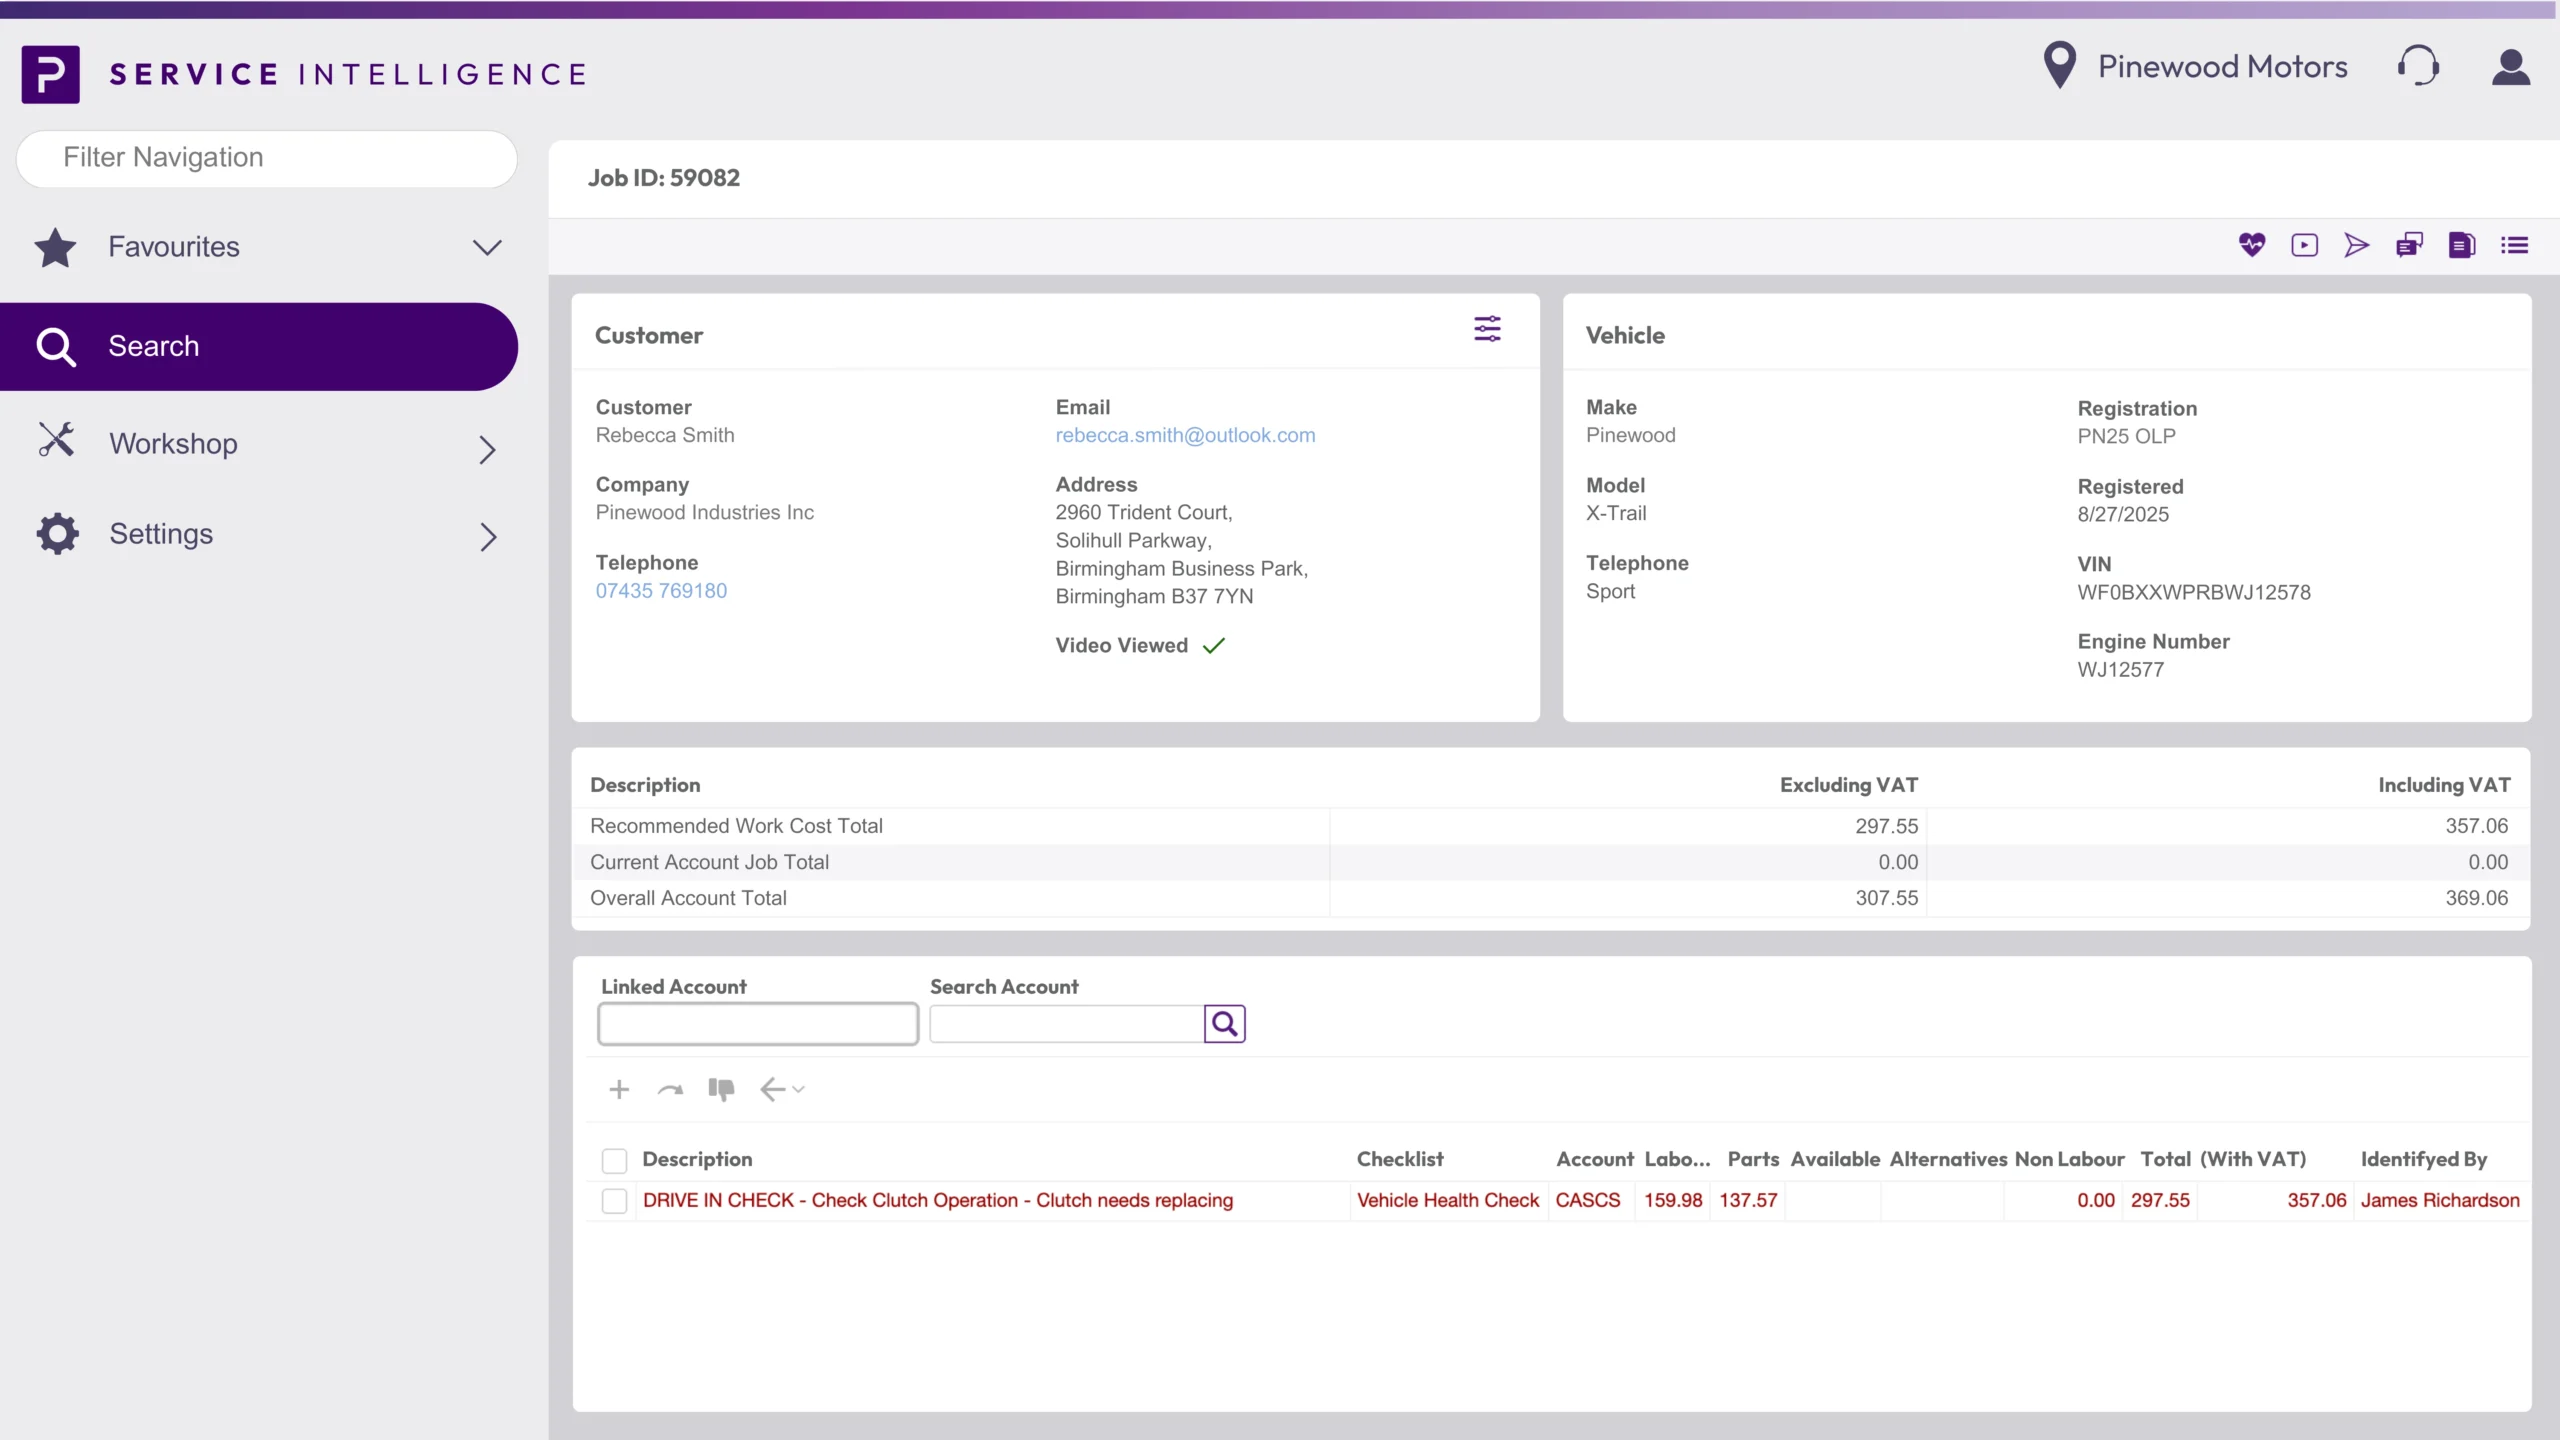The height and width of the screenshot is (1440, 2560).
Task: Open the Customer card settings sliders icon
Action: 1487,329
